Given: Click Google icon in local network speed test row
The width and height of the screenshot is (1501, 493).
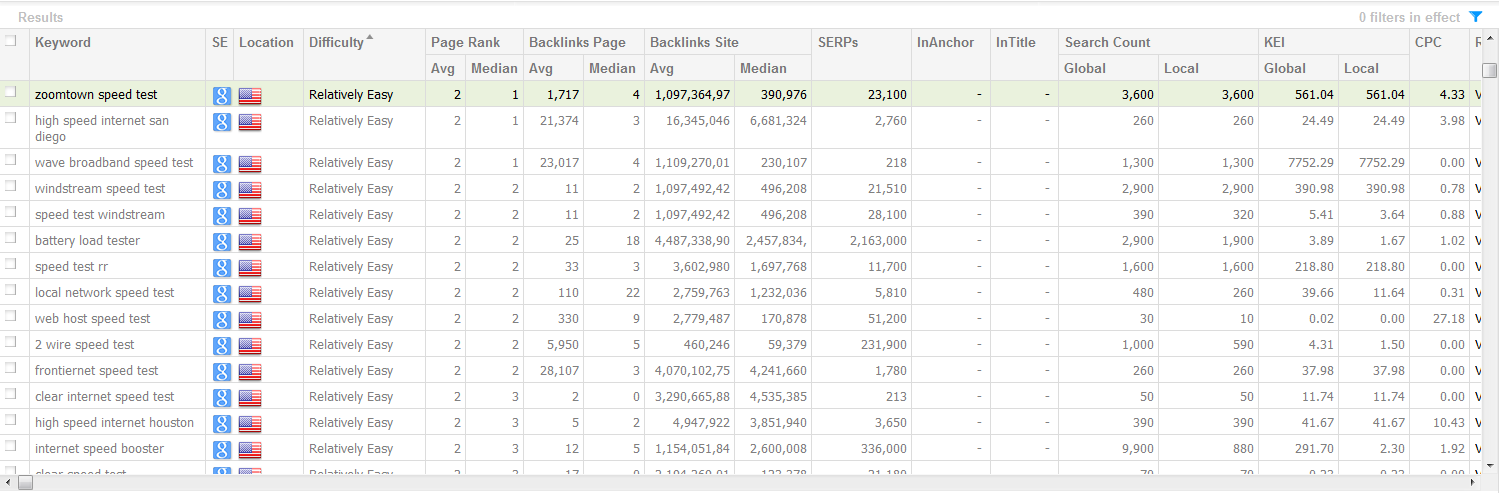Looking at the screenshot, I should pos(222,294).
